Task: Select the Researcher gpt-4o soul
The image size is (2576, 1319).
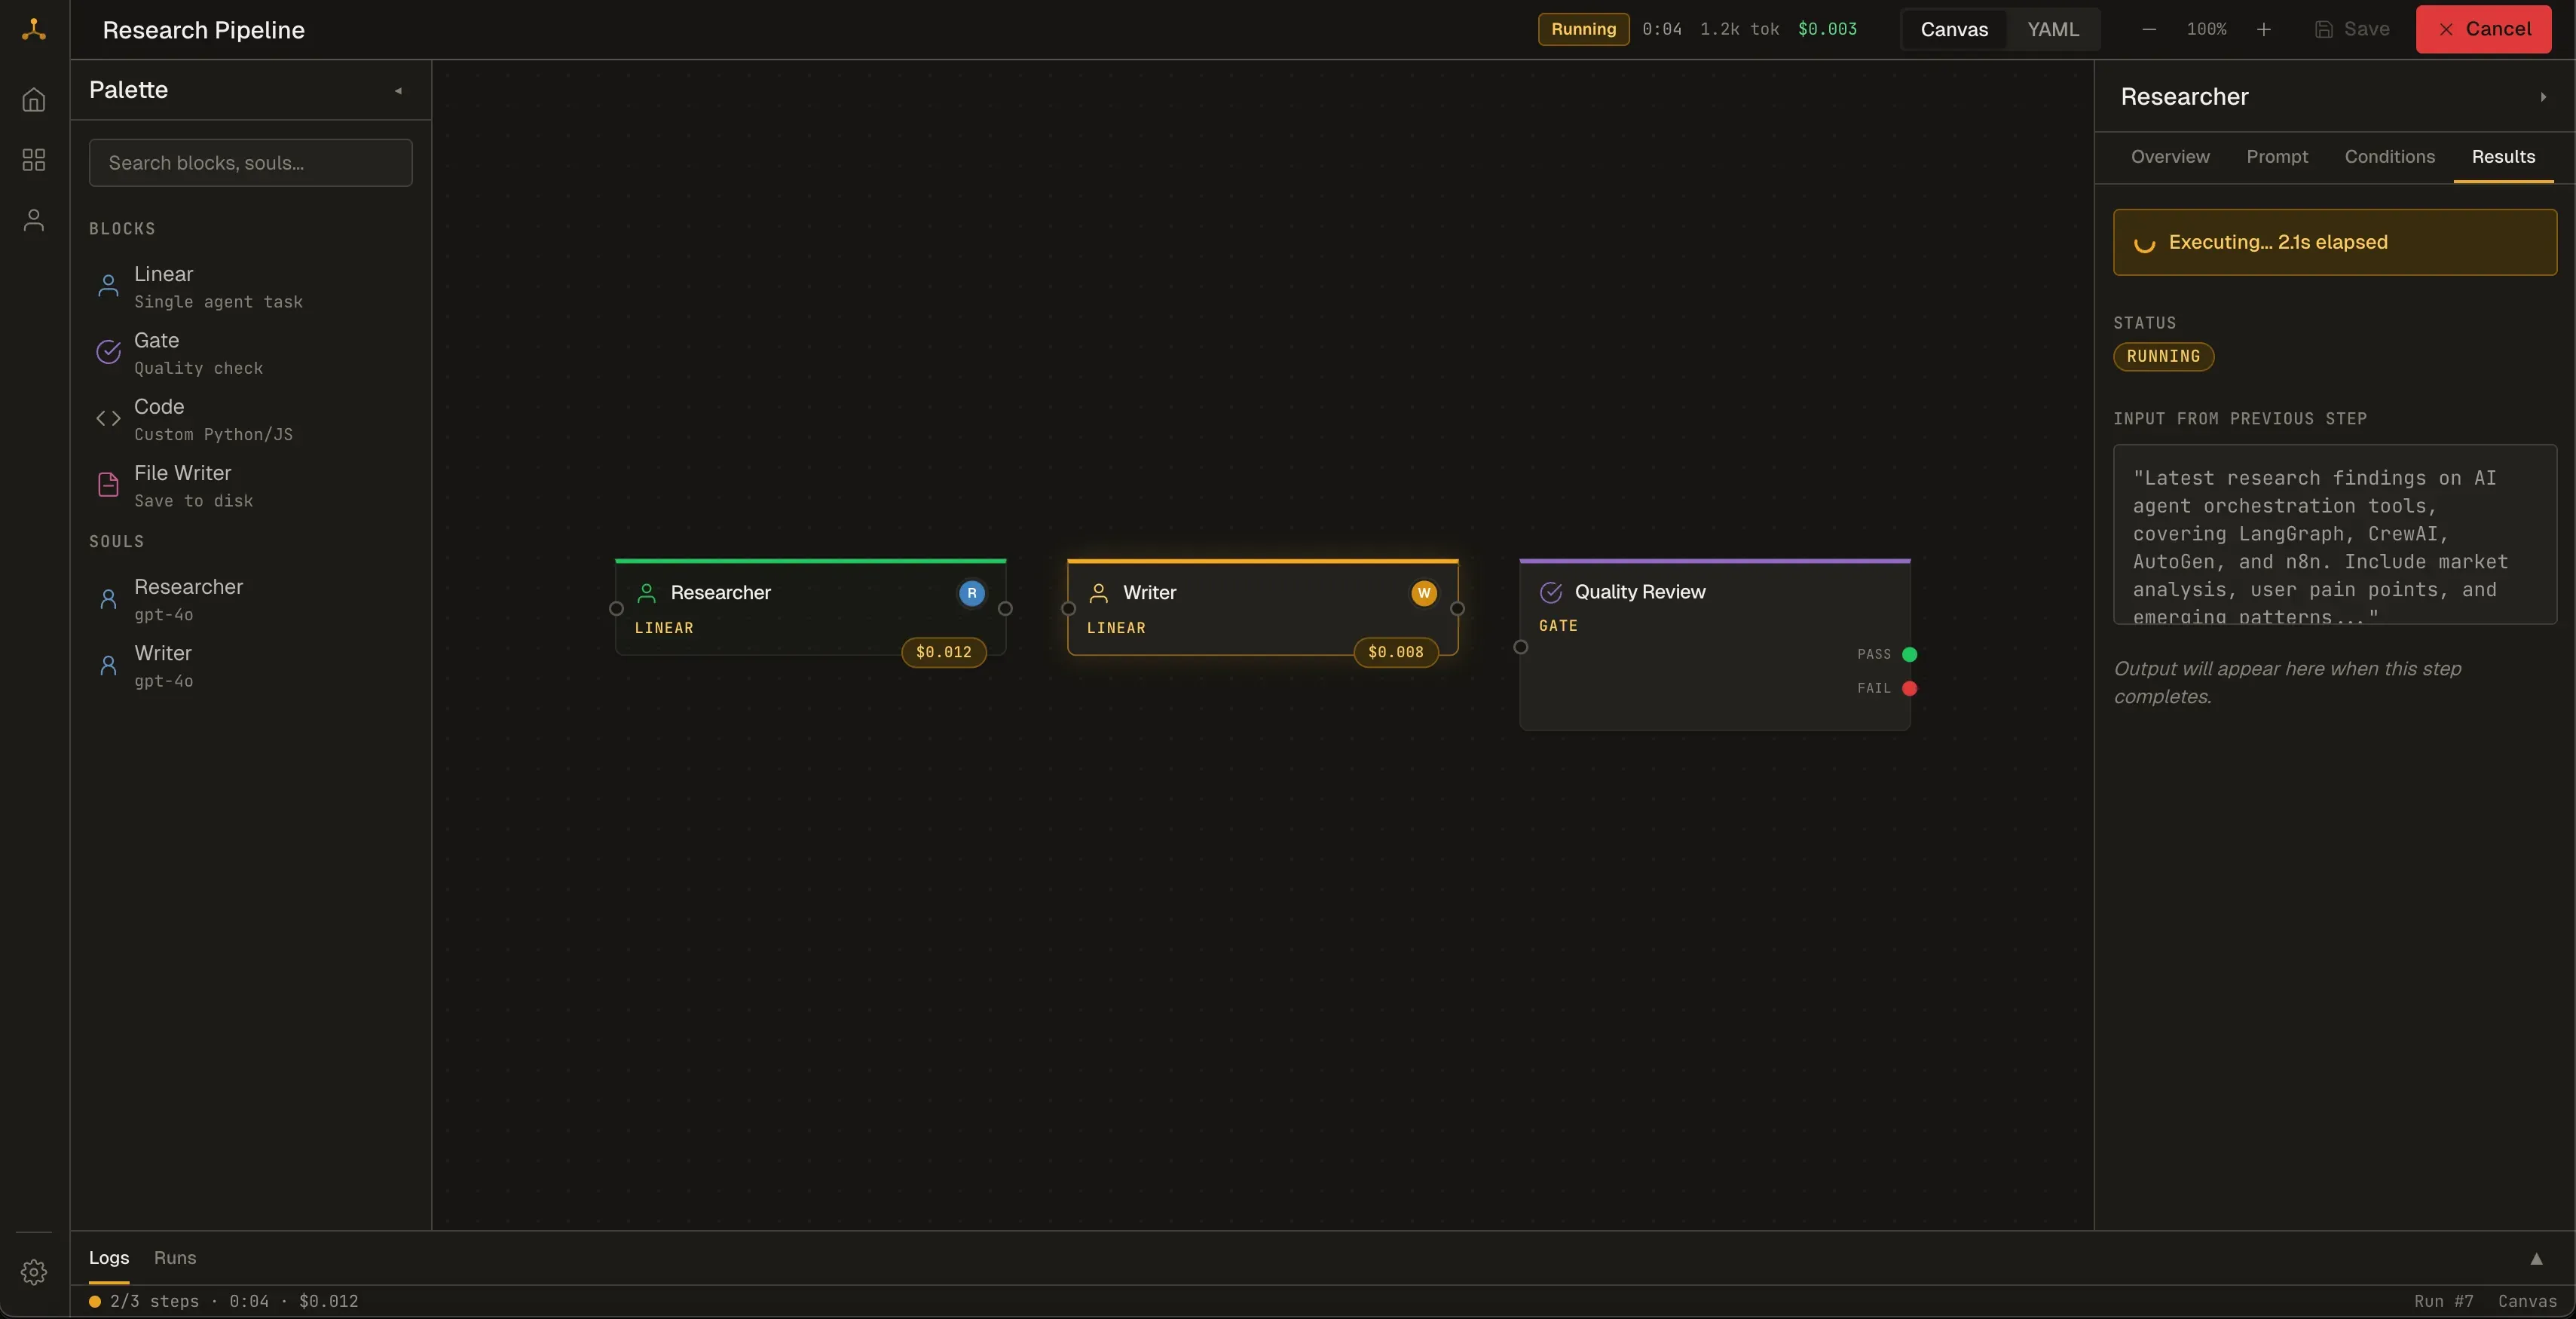Action: (x=189, y=599)
